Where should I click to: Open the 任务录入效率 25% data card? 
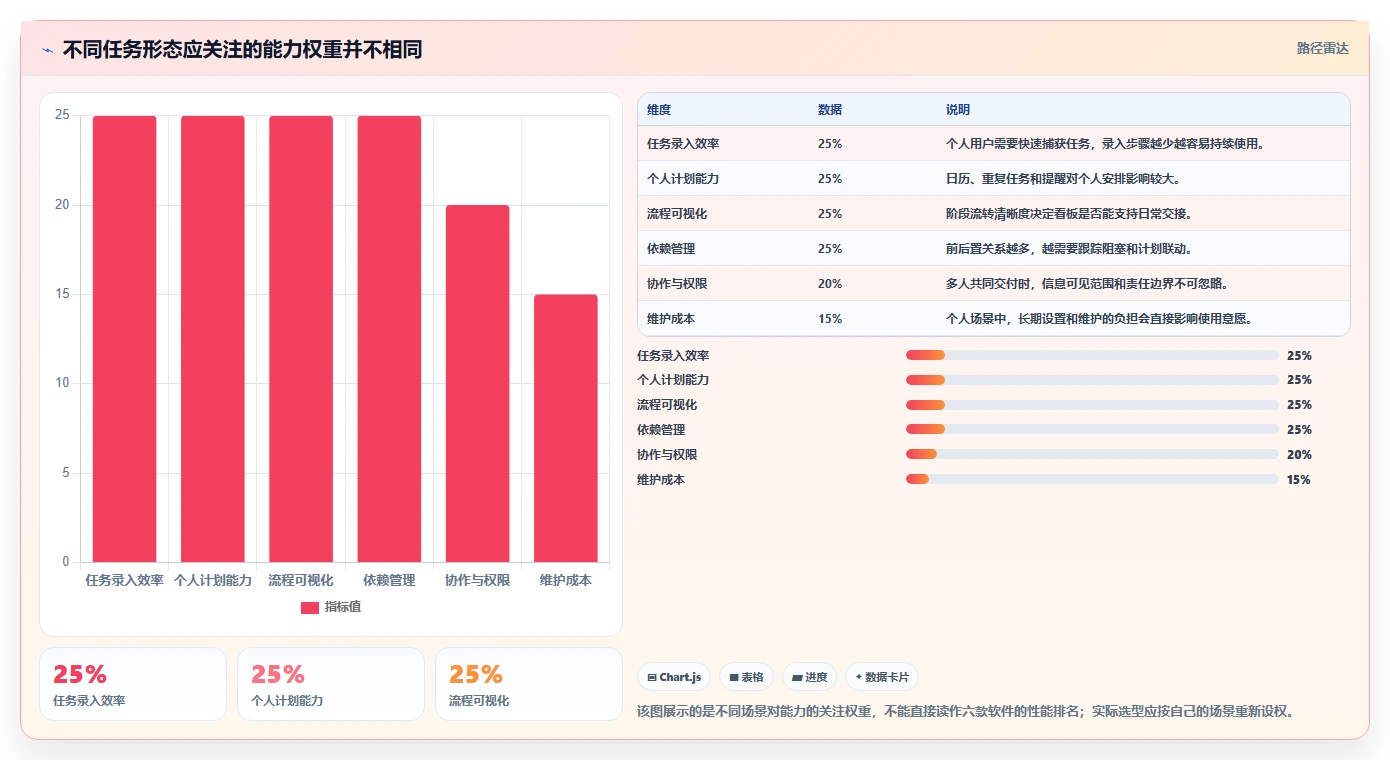point(133,684)
